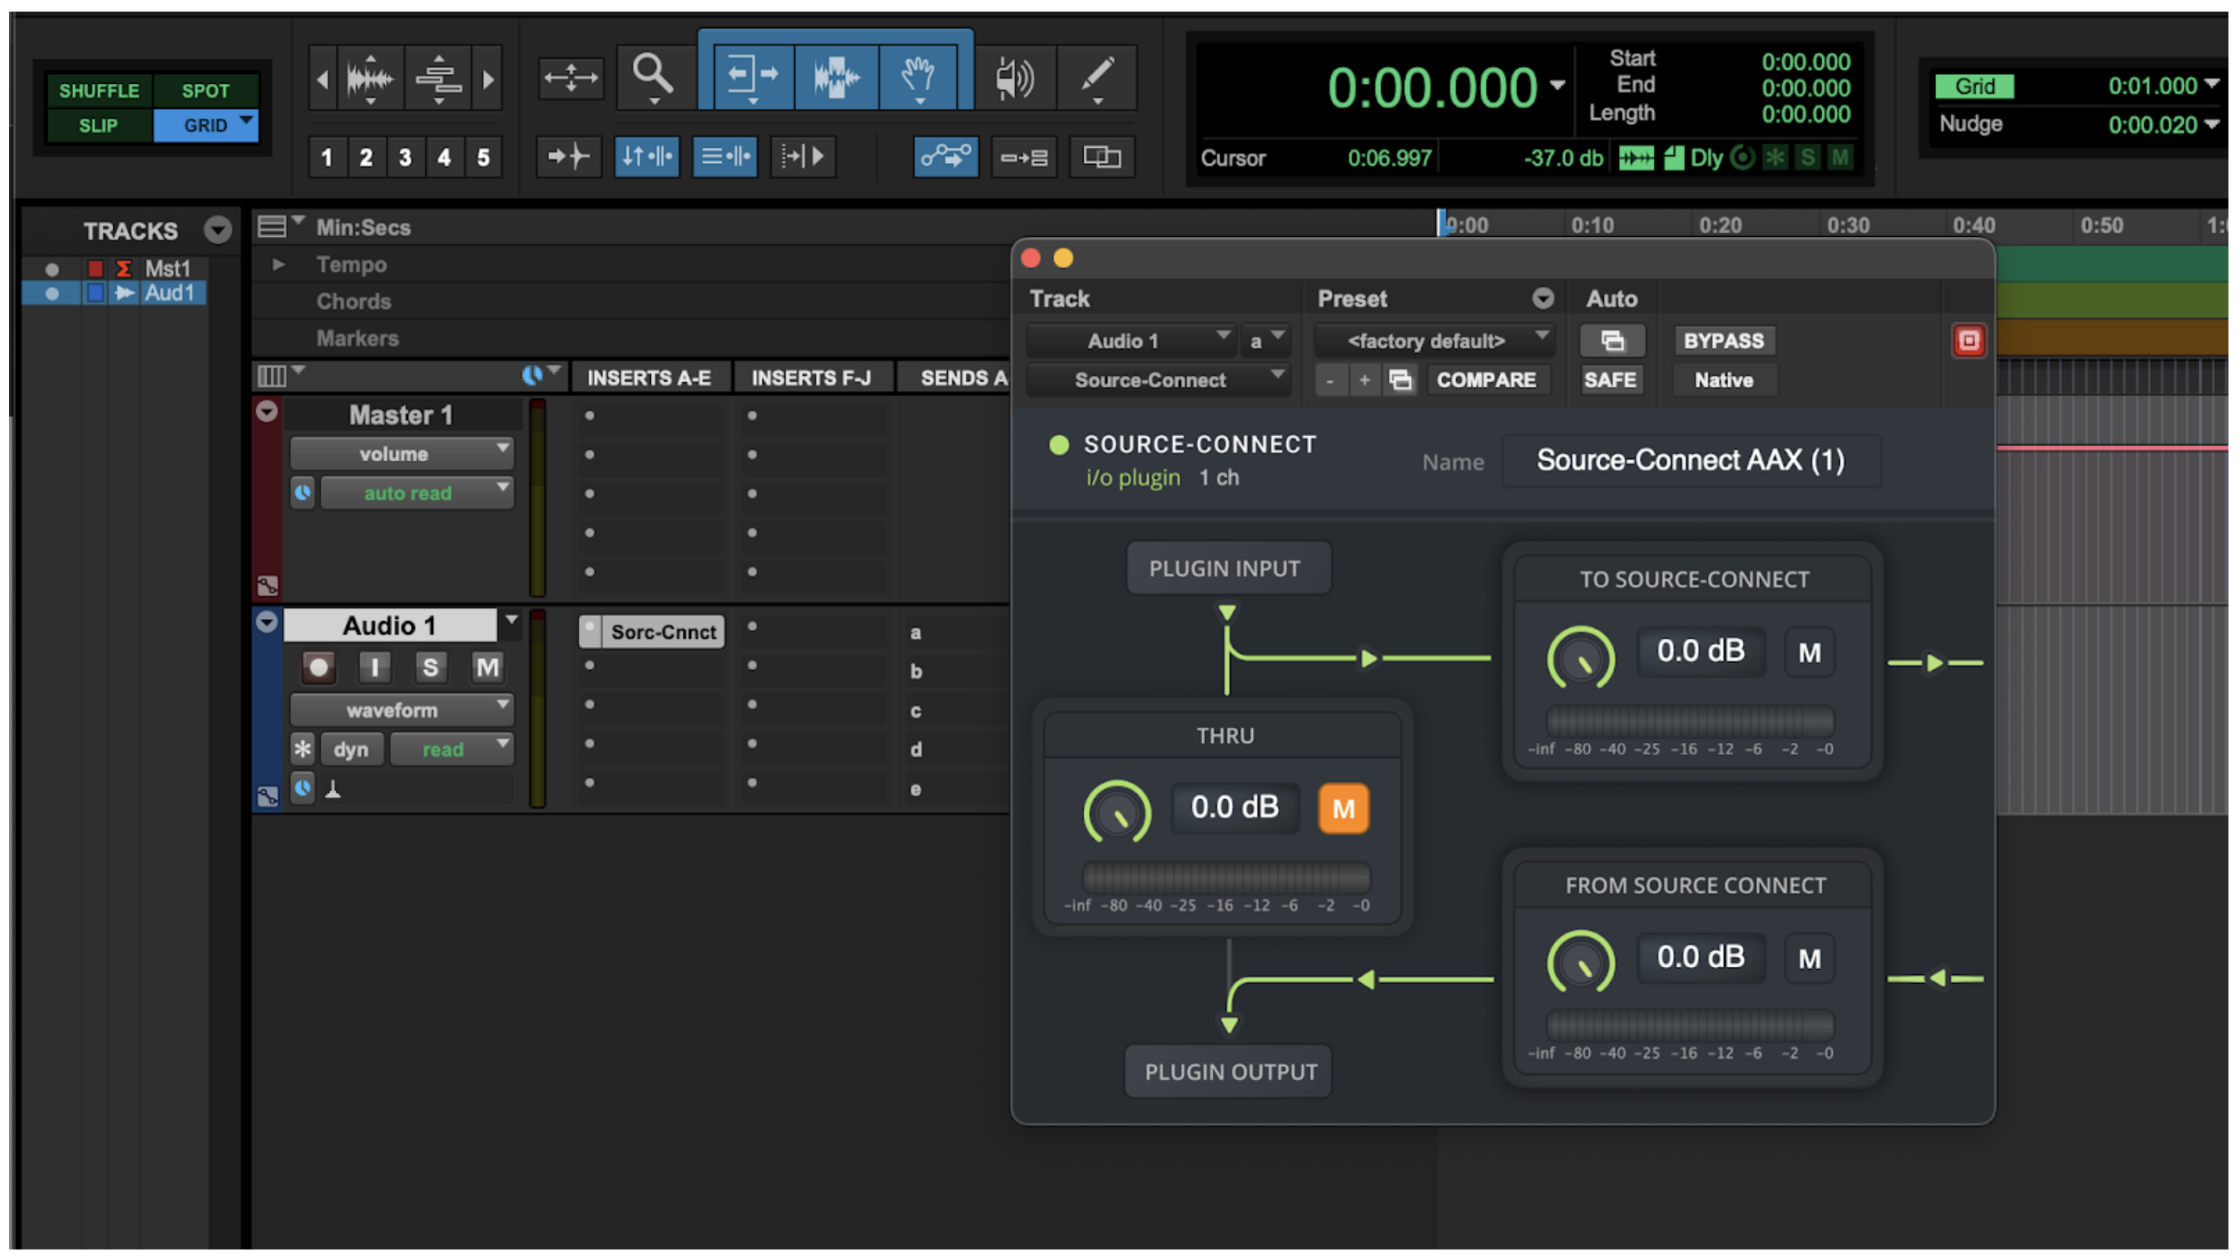Record-arm the Audio 1 track
This screenshot has width=2240, height=1260.
tap(318, 667)
